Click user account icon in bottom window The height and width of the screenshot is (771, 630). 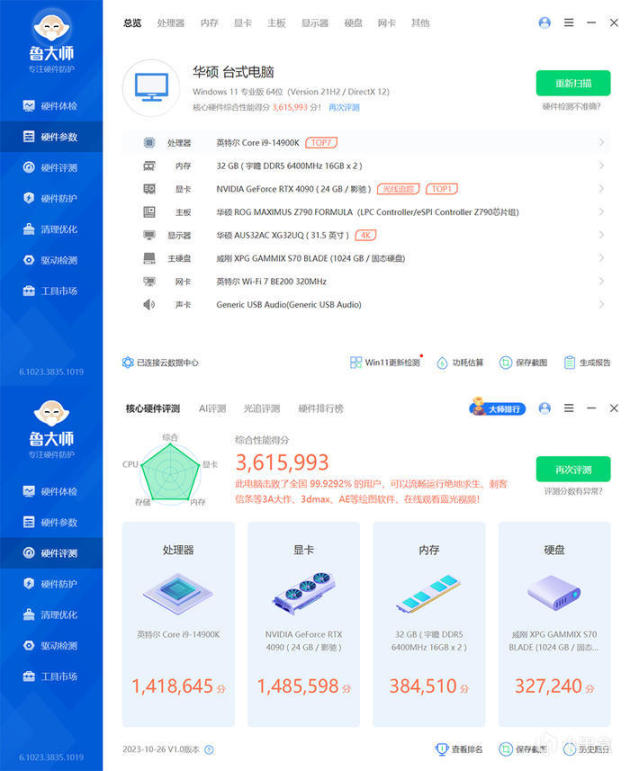tap(544, 408)
